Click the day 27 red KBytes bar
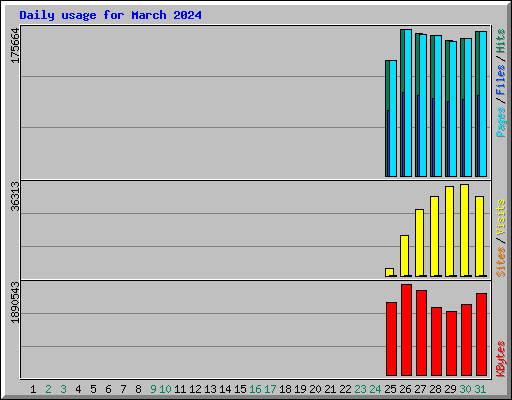The image size is (512, 400). click(421, 333)
